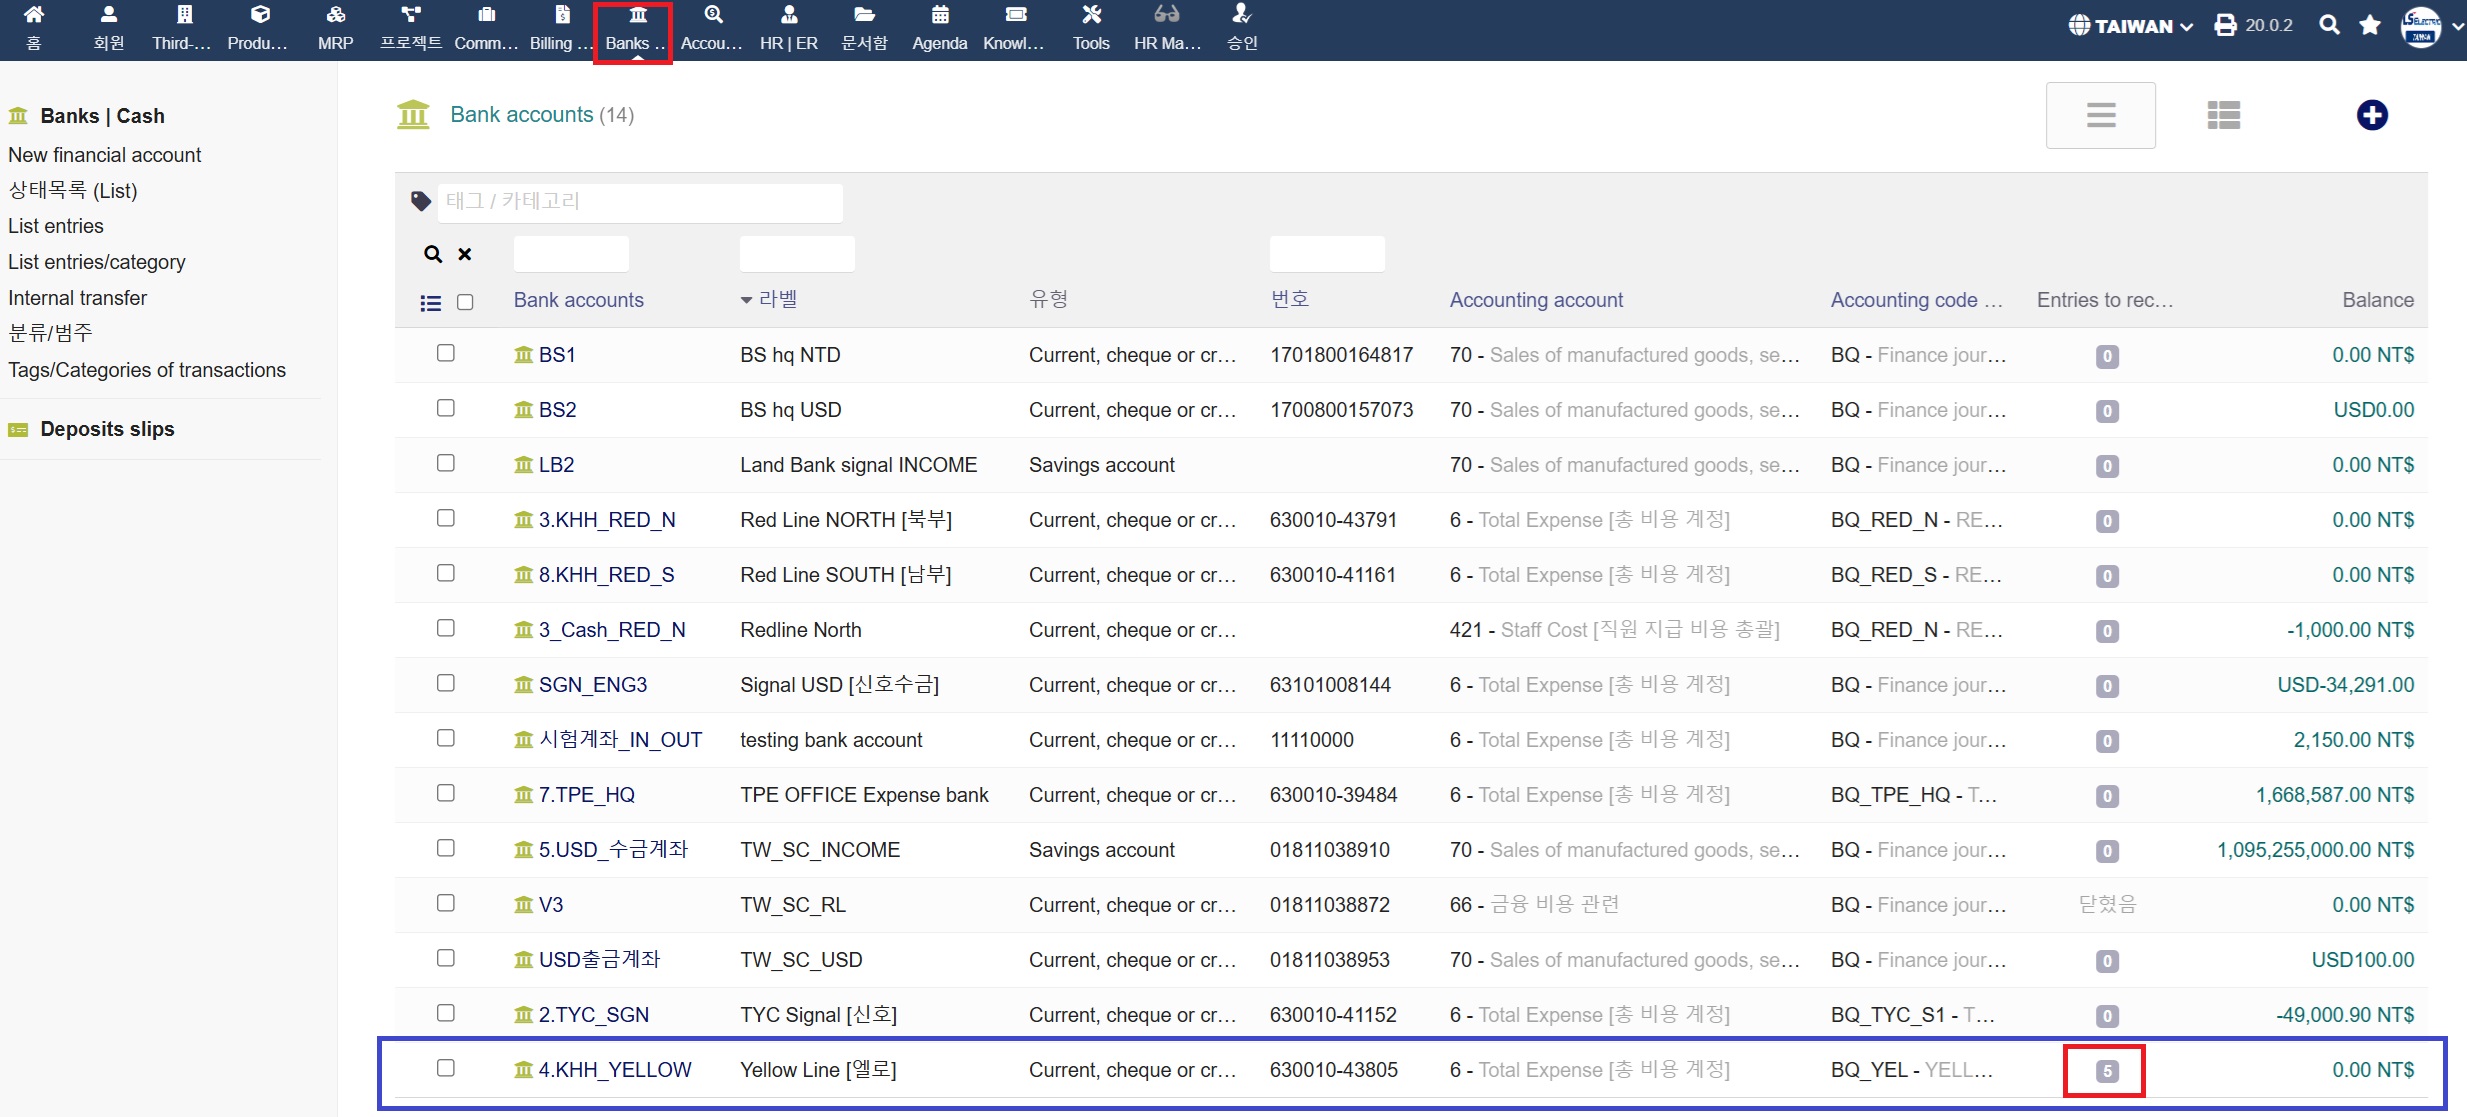Open the Agenda menu in the top bar
2467x1117 pixels.
(x=939, y=27)
